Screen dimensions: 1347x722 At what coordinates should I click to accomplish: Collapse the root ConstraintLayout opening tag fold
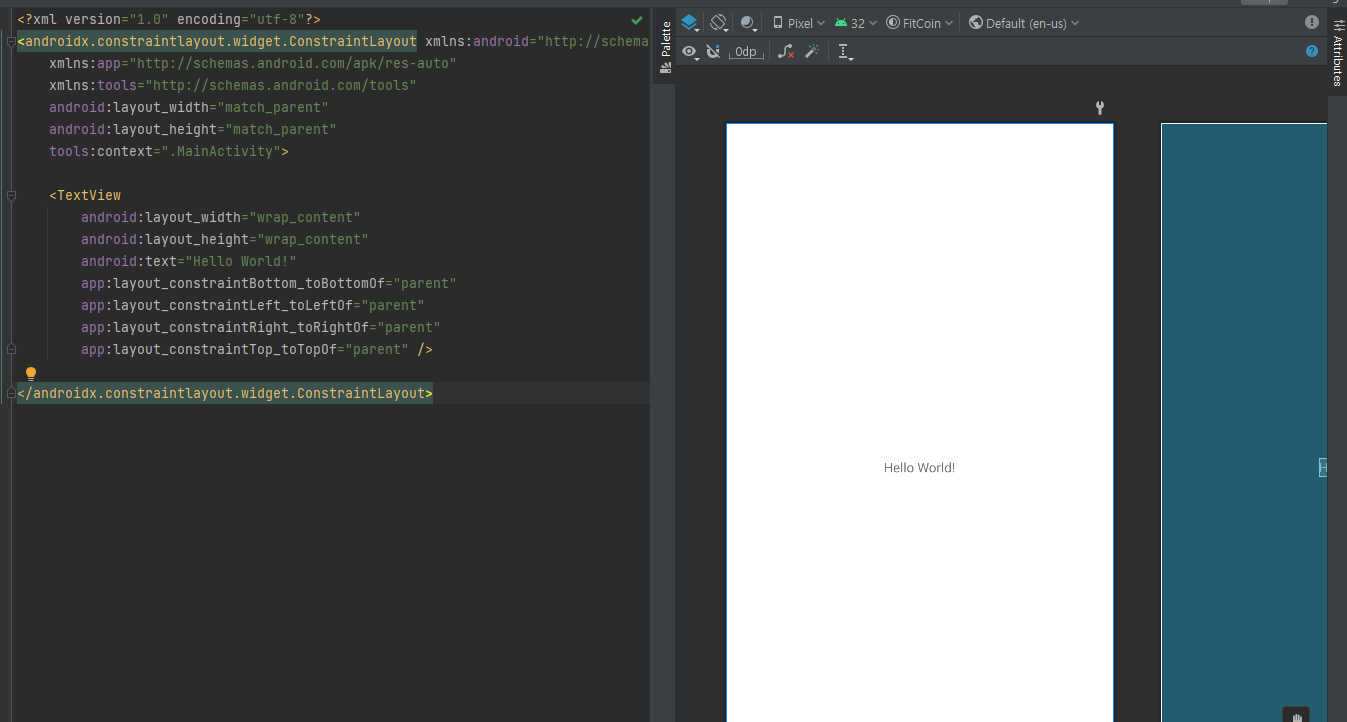(x=11, y=41)
